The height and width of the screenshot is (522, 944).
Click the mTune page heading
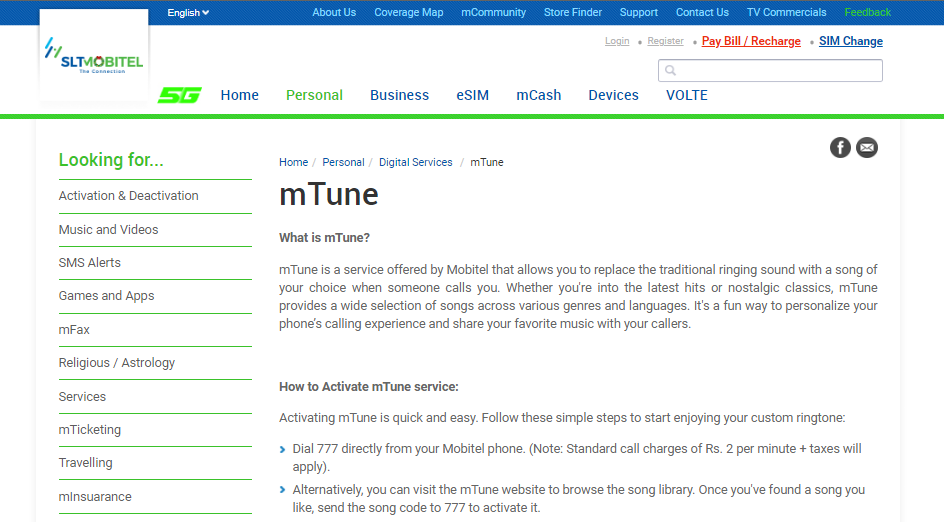click(x=329, y=194)
